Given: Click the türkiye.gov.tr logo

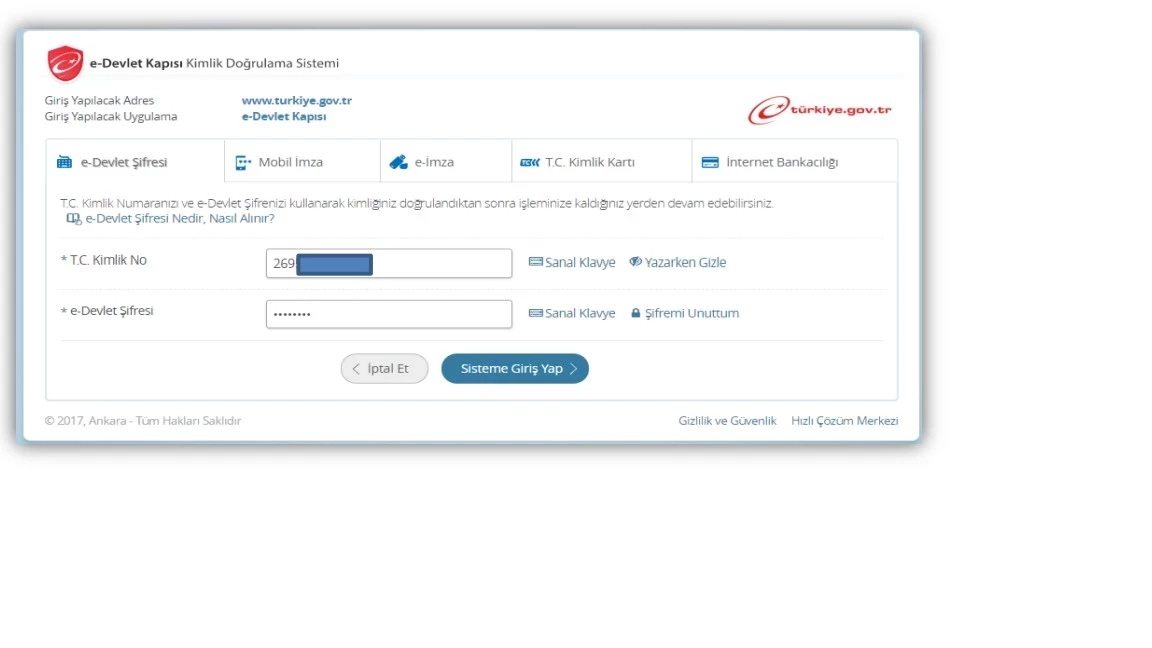Looking at the screenshot, I should pyautogui.click(x=820, y=110).
